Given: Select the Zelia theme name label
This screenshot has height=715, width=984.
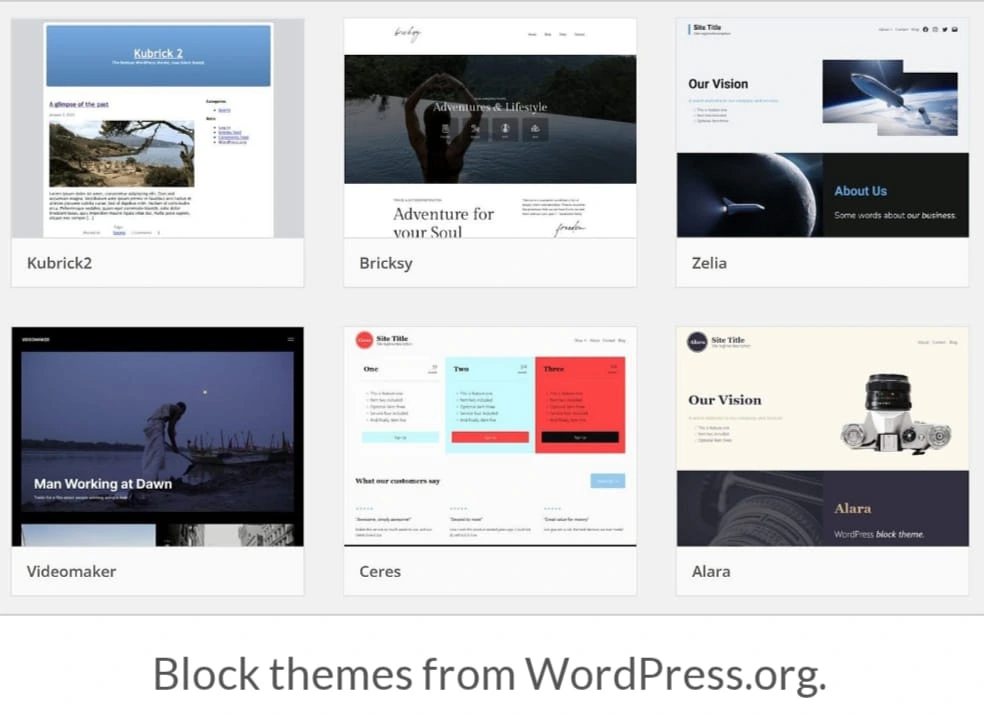Looking at the screenshot, I should tap(709, 263).
